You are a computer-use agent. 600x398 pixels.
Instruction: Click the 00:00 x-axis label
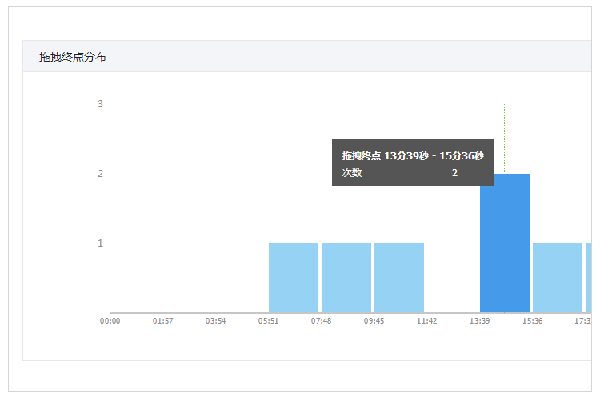point(110,321)
